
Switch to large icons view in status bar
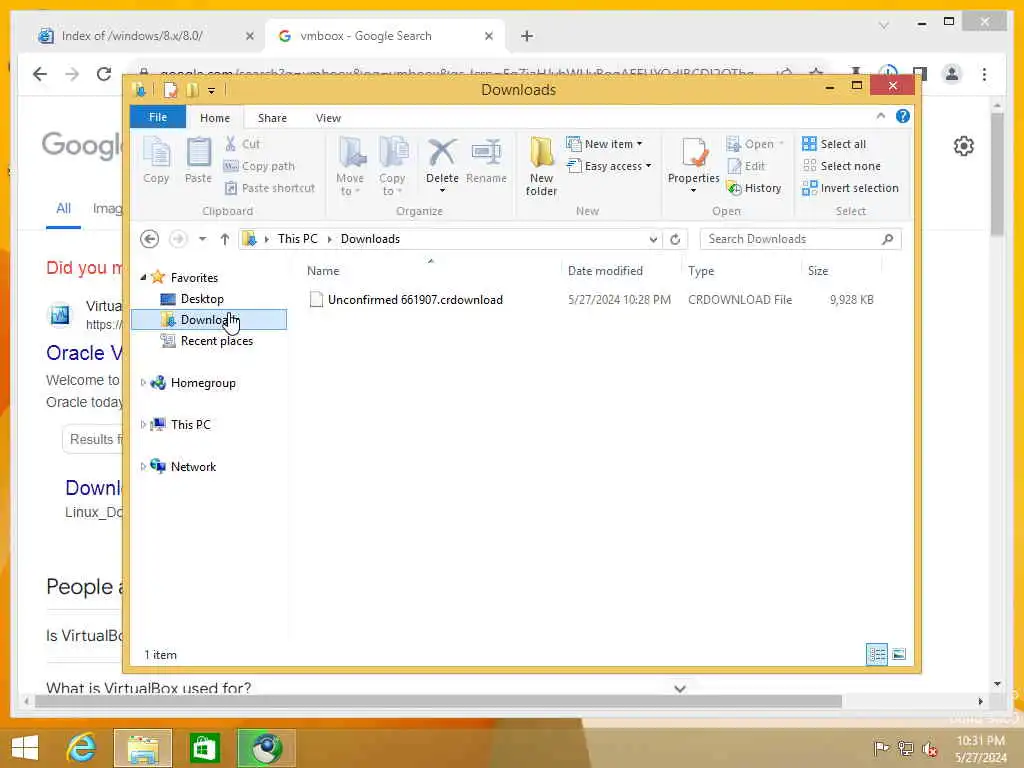tap(899, 654)
